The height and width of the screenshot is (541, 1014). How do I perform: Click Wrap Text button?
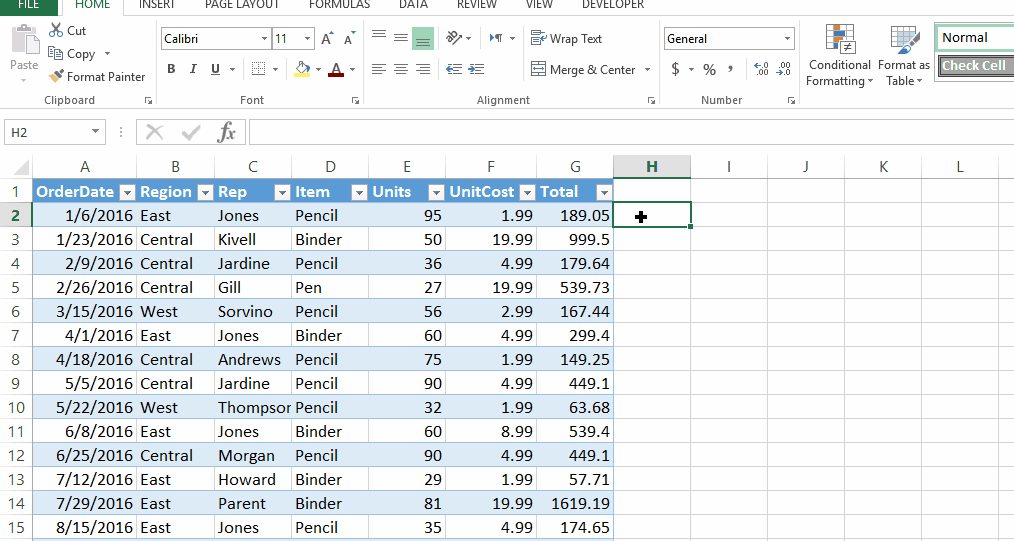[x=566, y=39]
